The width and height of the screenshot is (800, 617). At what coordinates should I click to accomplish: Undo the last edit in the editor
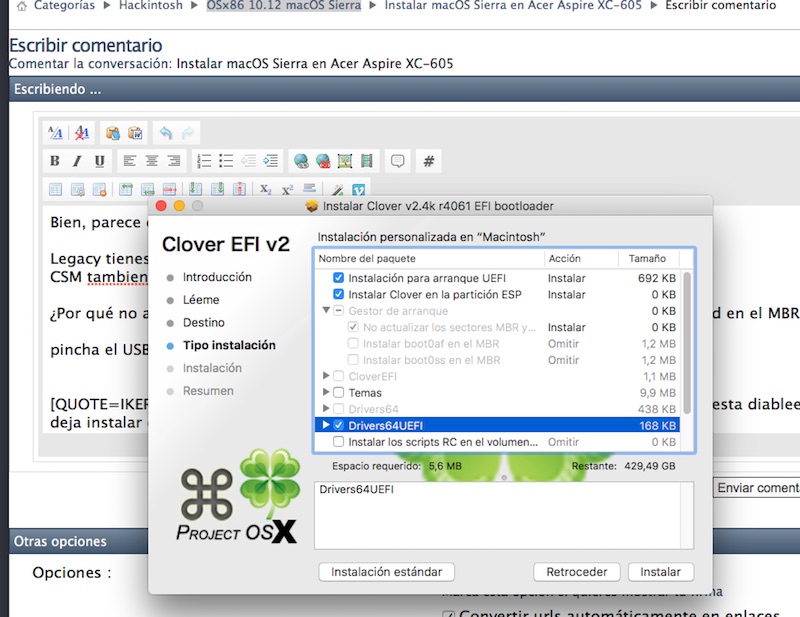(166, 133)
